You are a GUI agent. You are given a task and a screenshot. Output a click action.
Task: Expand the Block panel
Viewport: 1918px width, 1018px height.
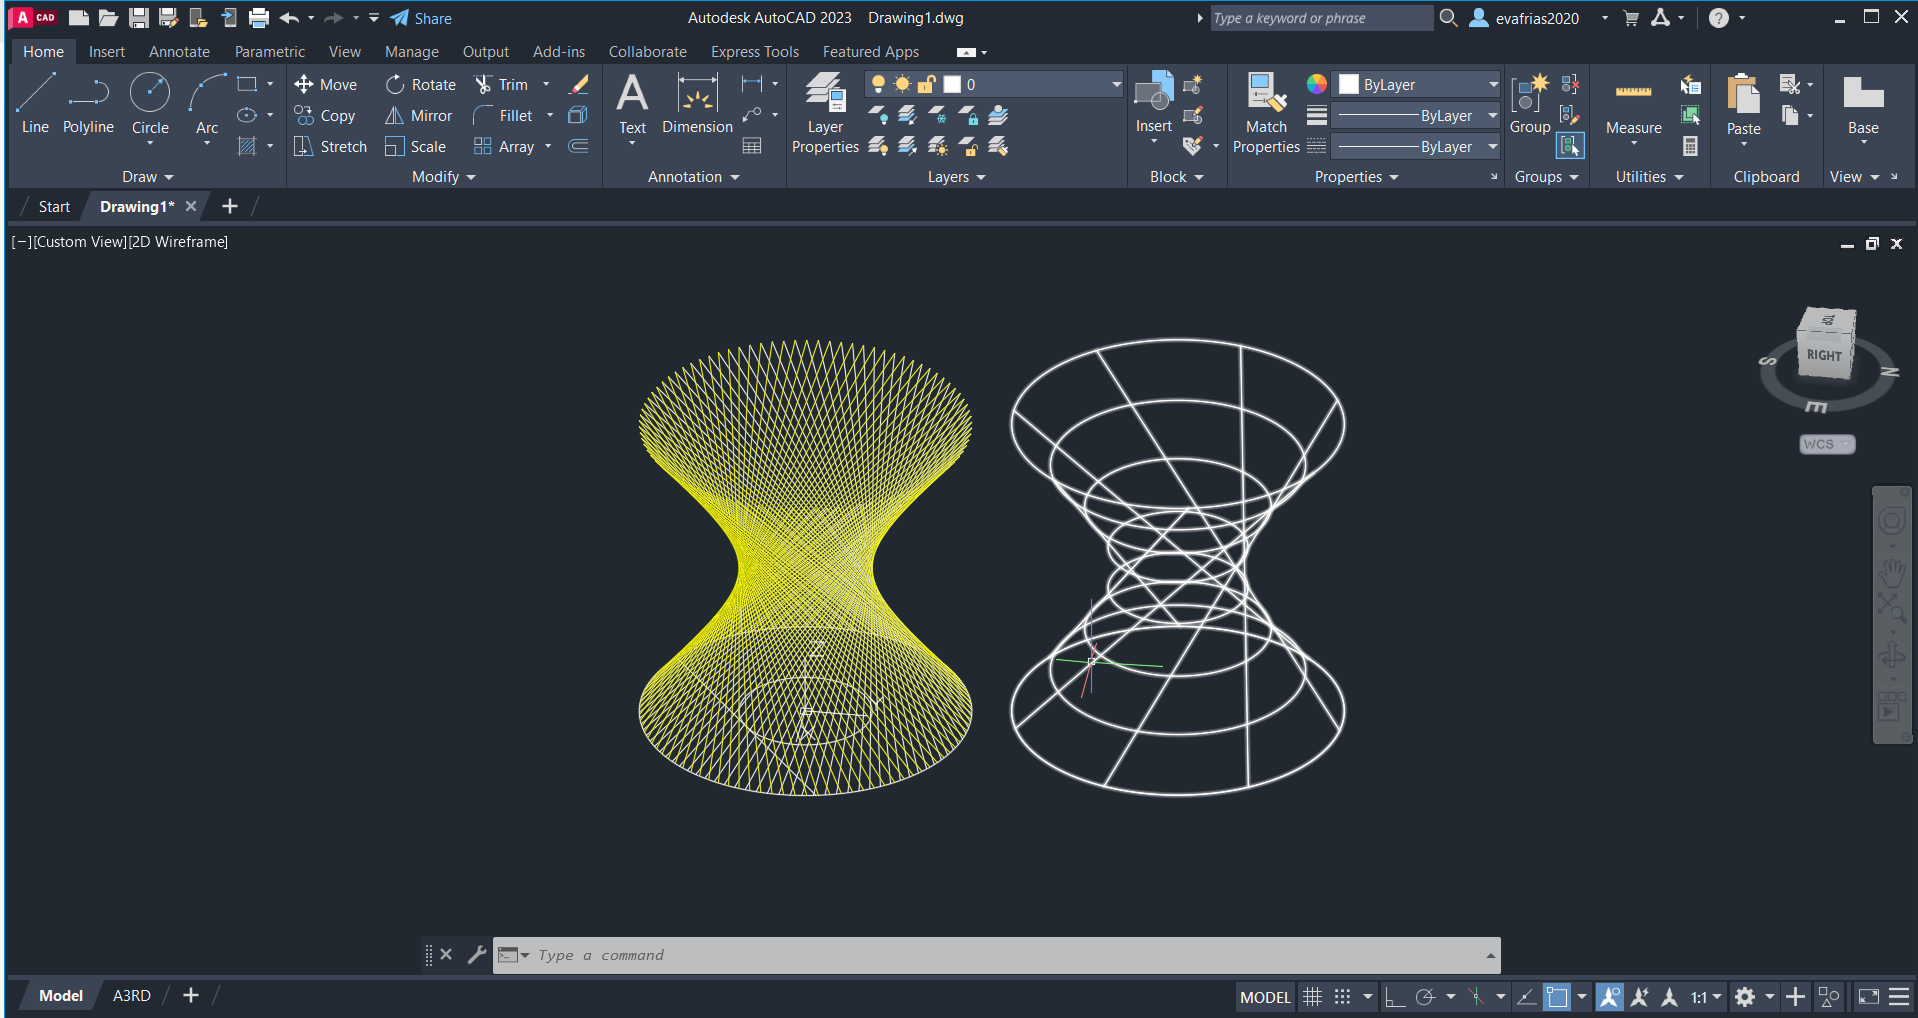(x=1177, y=177)
